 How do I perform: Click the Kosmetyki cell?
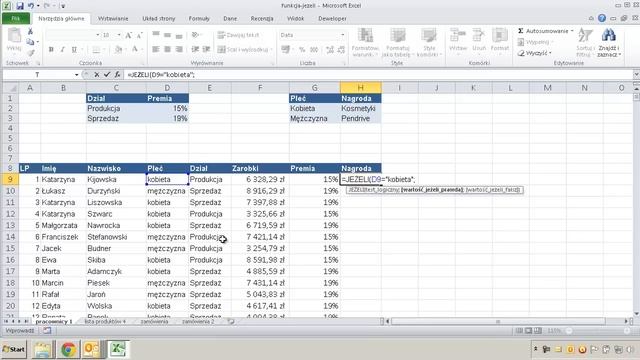(361, 109)
